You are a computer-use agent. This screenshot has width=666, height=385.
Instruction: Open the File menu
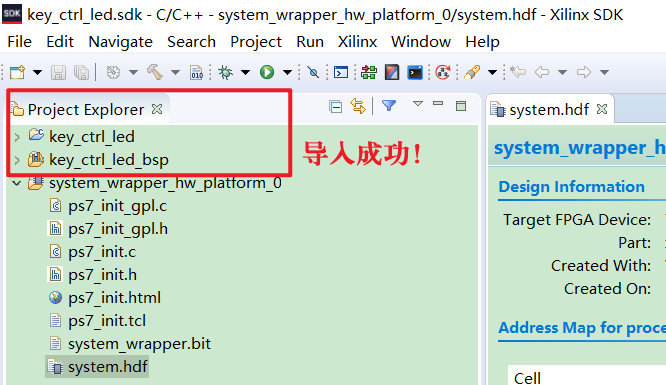point(20,42)
